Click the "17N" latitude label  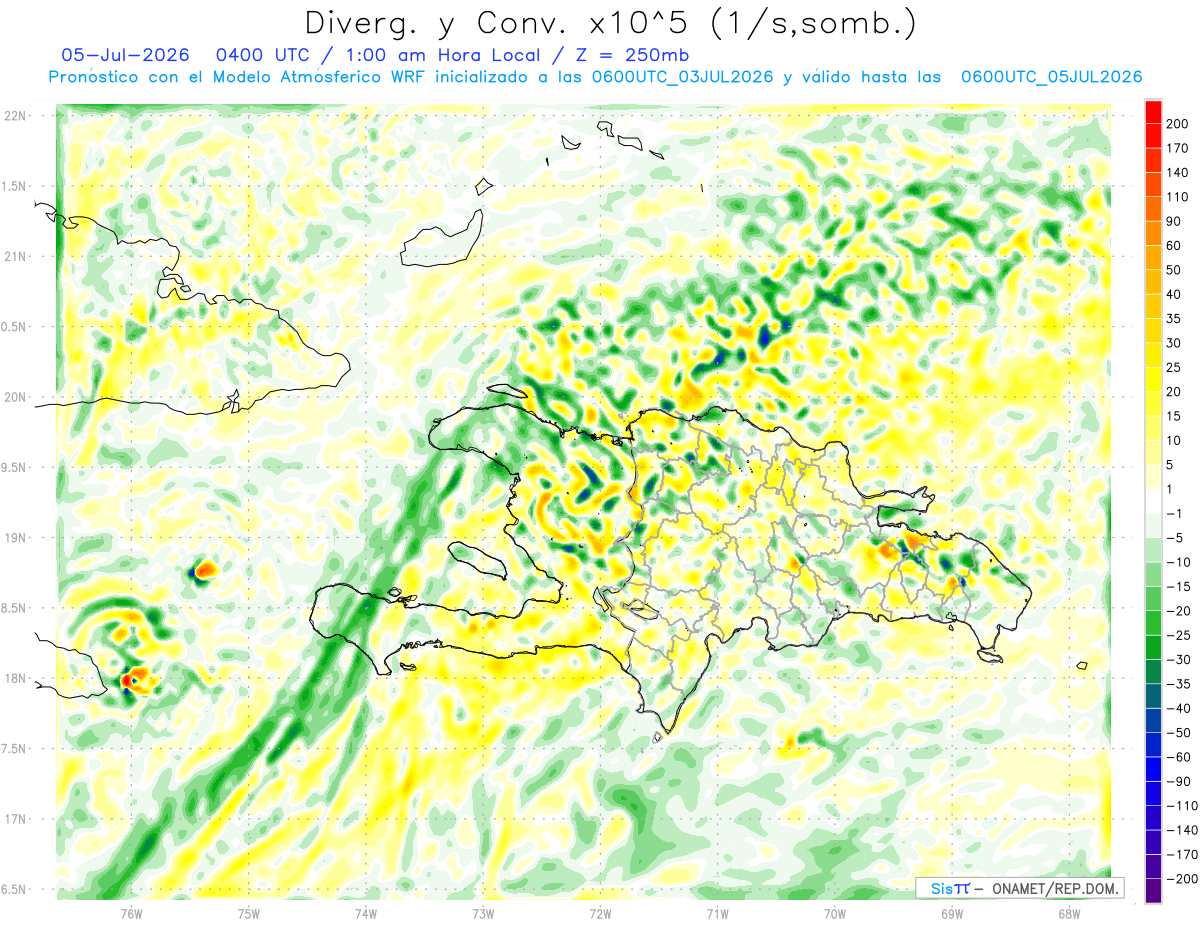pos(15,818)
